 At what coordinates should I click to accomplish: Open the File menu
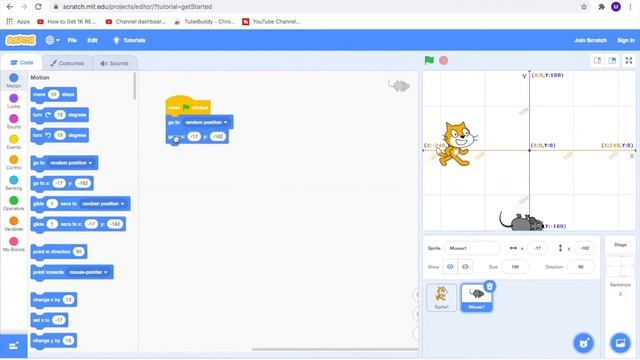click(72, 40)
